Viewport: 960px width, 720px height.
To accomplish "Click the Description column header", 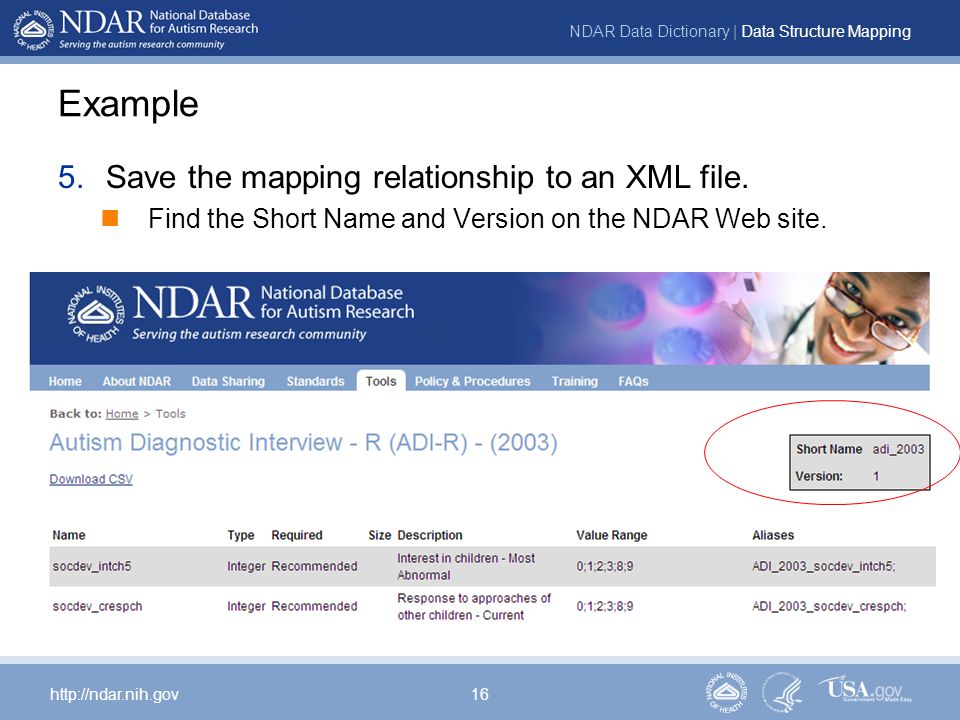I will (430, 534).
